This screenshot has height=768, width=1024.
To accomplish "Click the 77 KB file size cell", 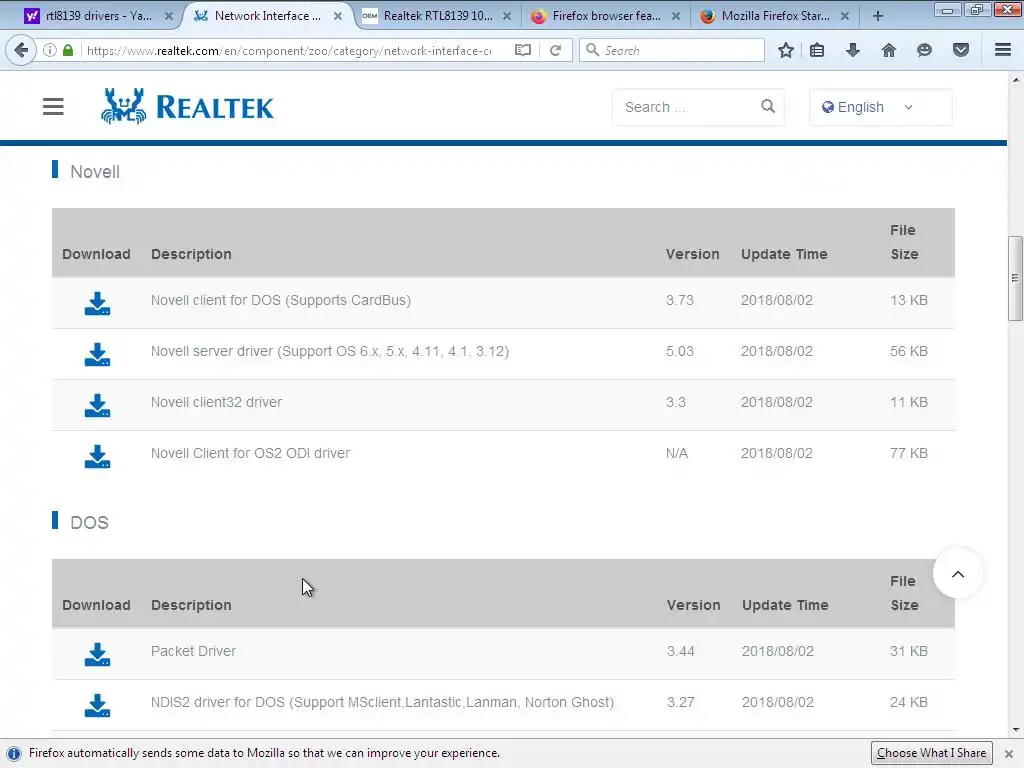I will [x=908, y=453].
